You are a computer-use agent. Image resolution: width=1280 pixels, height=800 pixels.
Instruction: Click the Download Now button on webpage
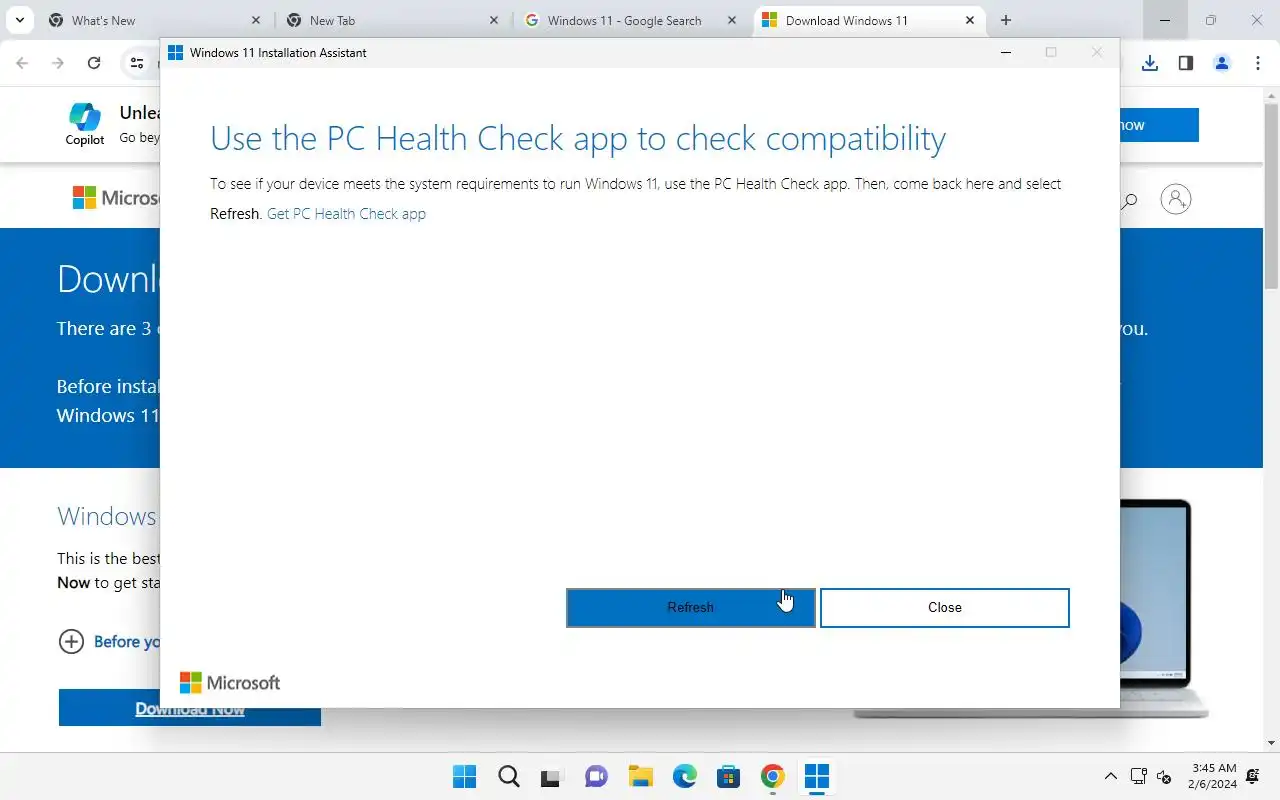(x=189, y=708)
